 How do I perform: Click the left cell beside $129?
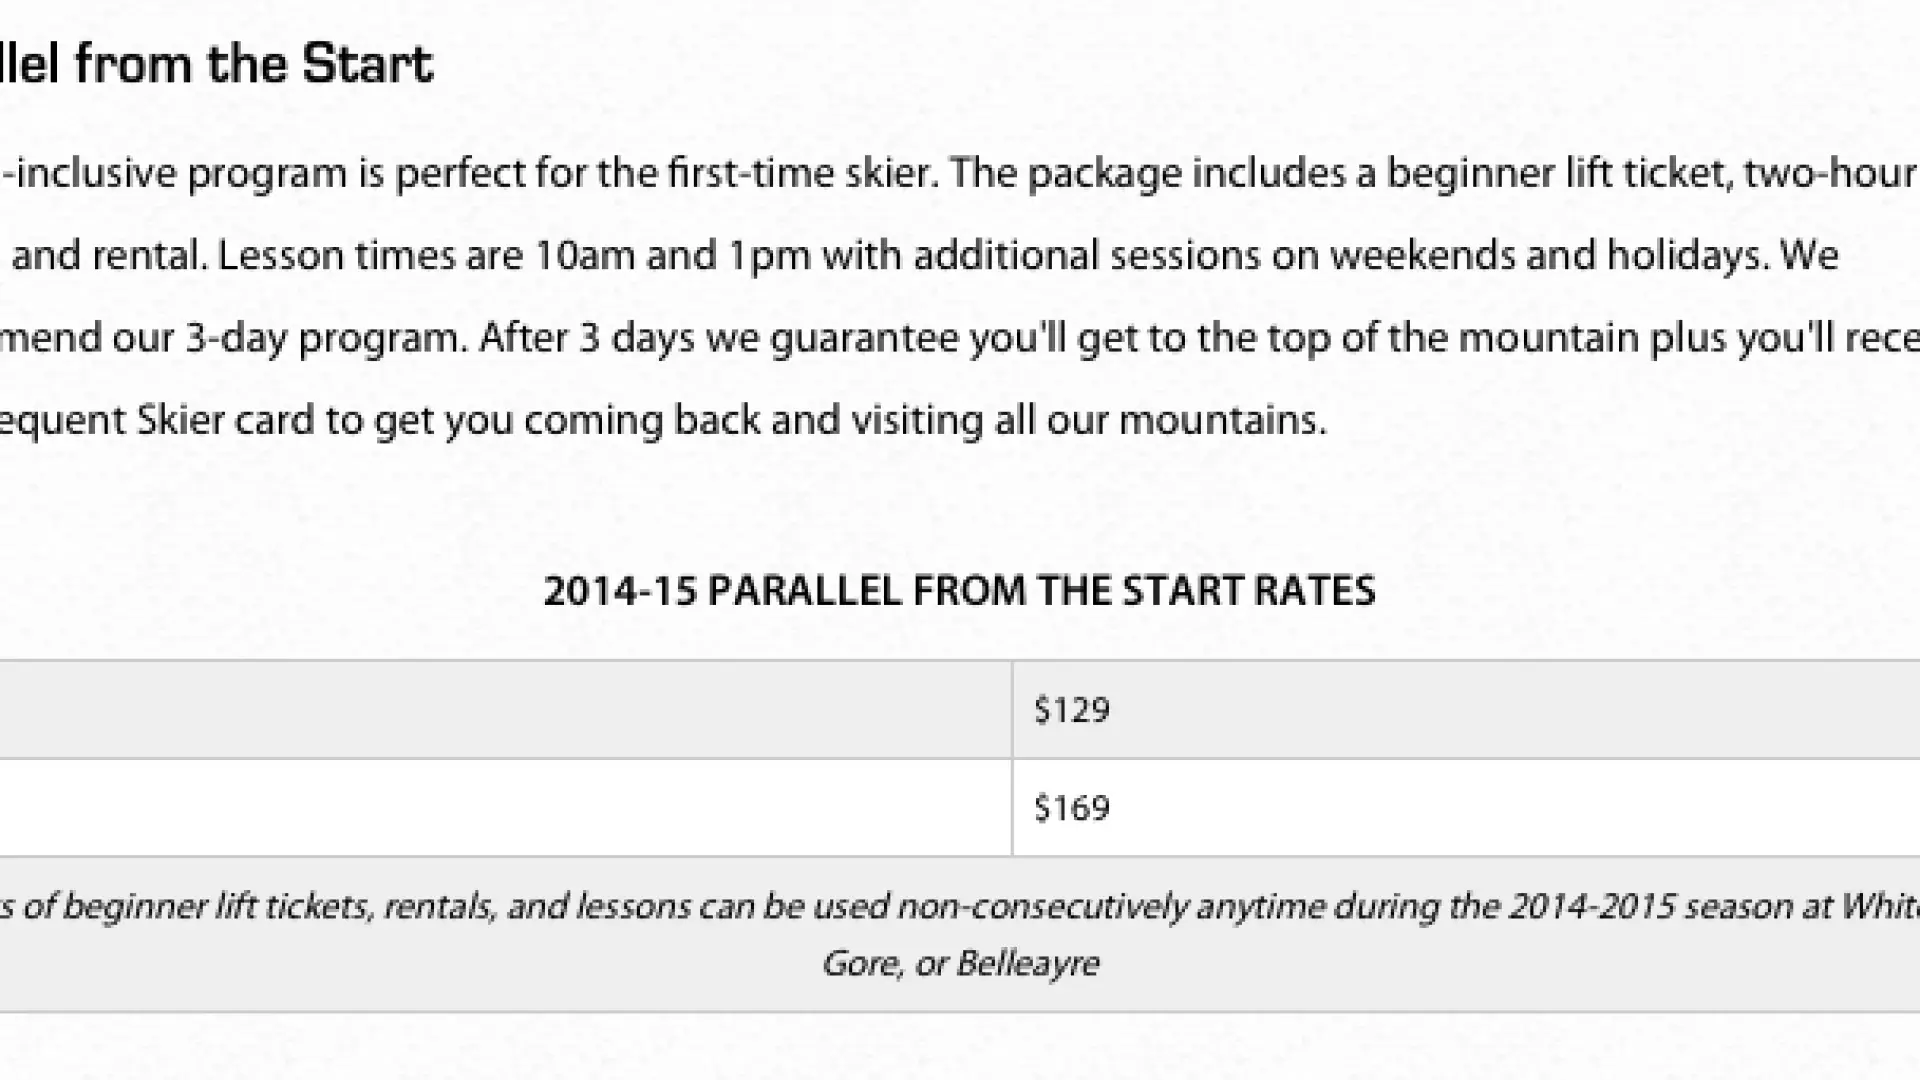coord(500,710)
